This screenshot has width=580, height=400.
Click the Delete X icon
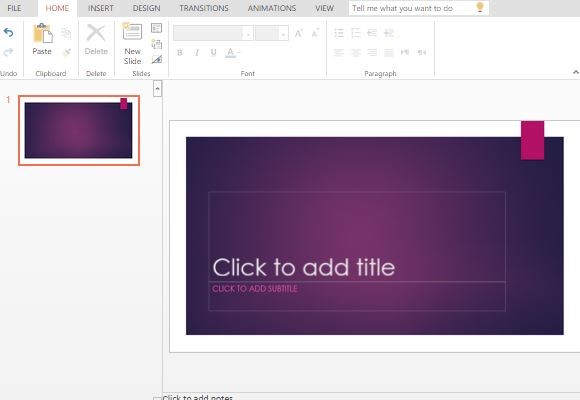96,33
